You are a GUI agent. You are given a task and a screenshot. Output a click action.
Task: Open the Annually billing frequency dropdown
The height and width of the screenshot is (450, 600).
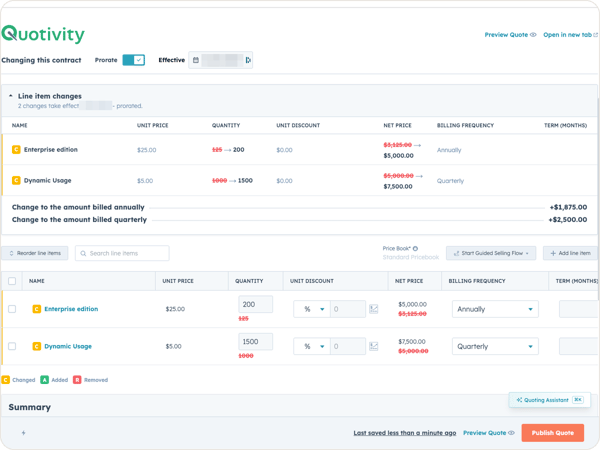click(495, 309)
